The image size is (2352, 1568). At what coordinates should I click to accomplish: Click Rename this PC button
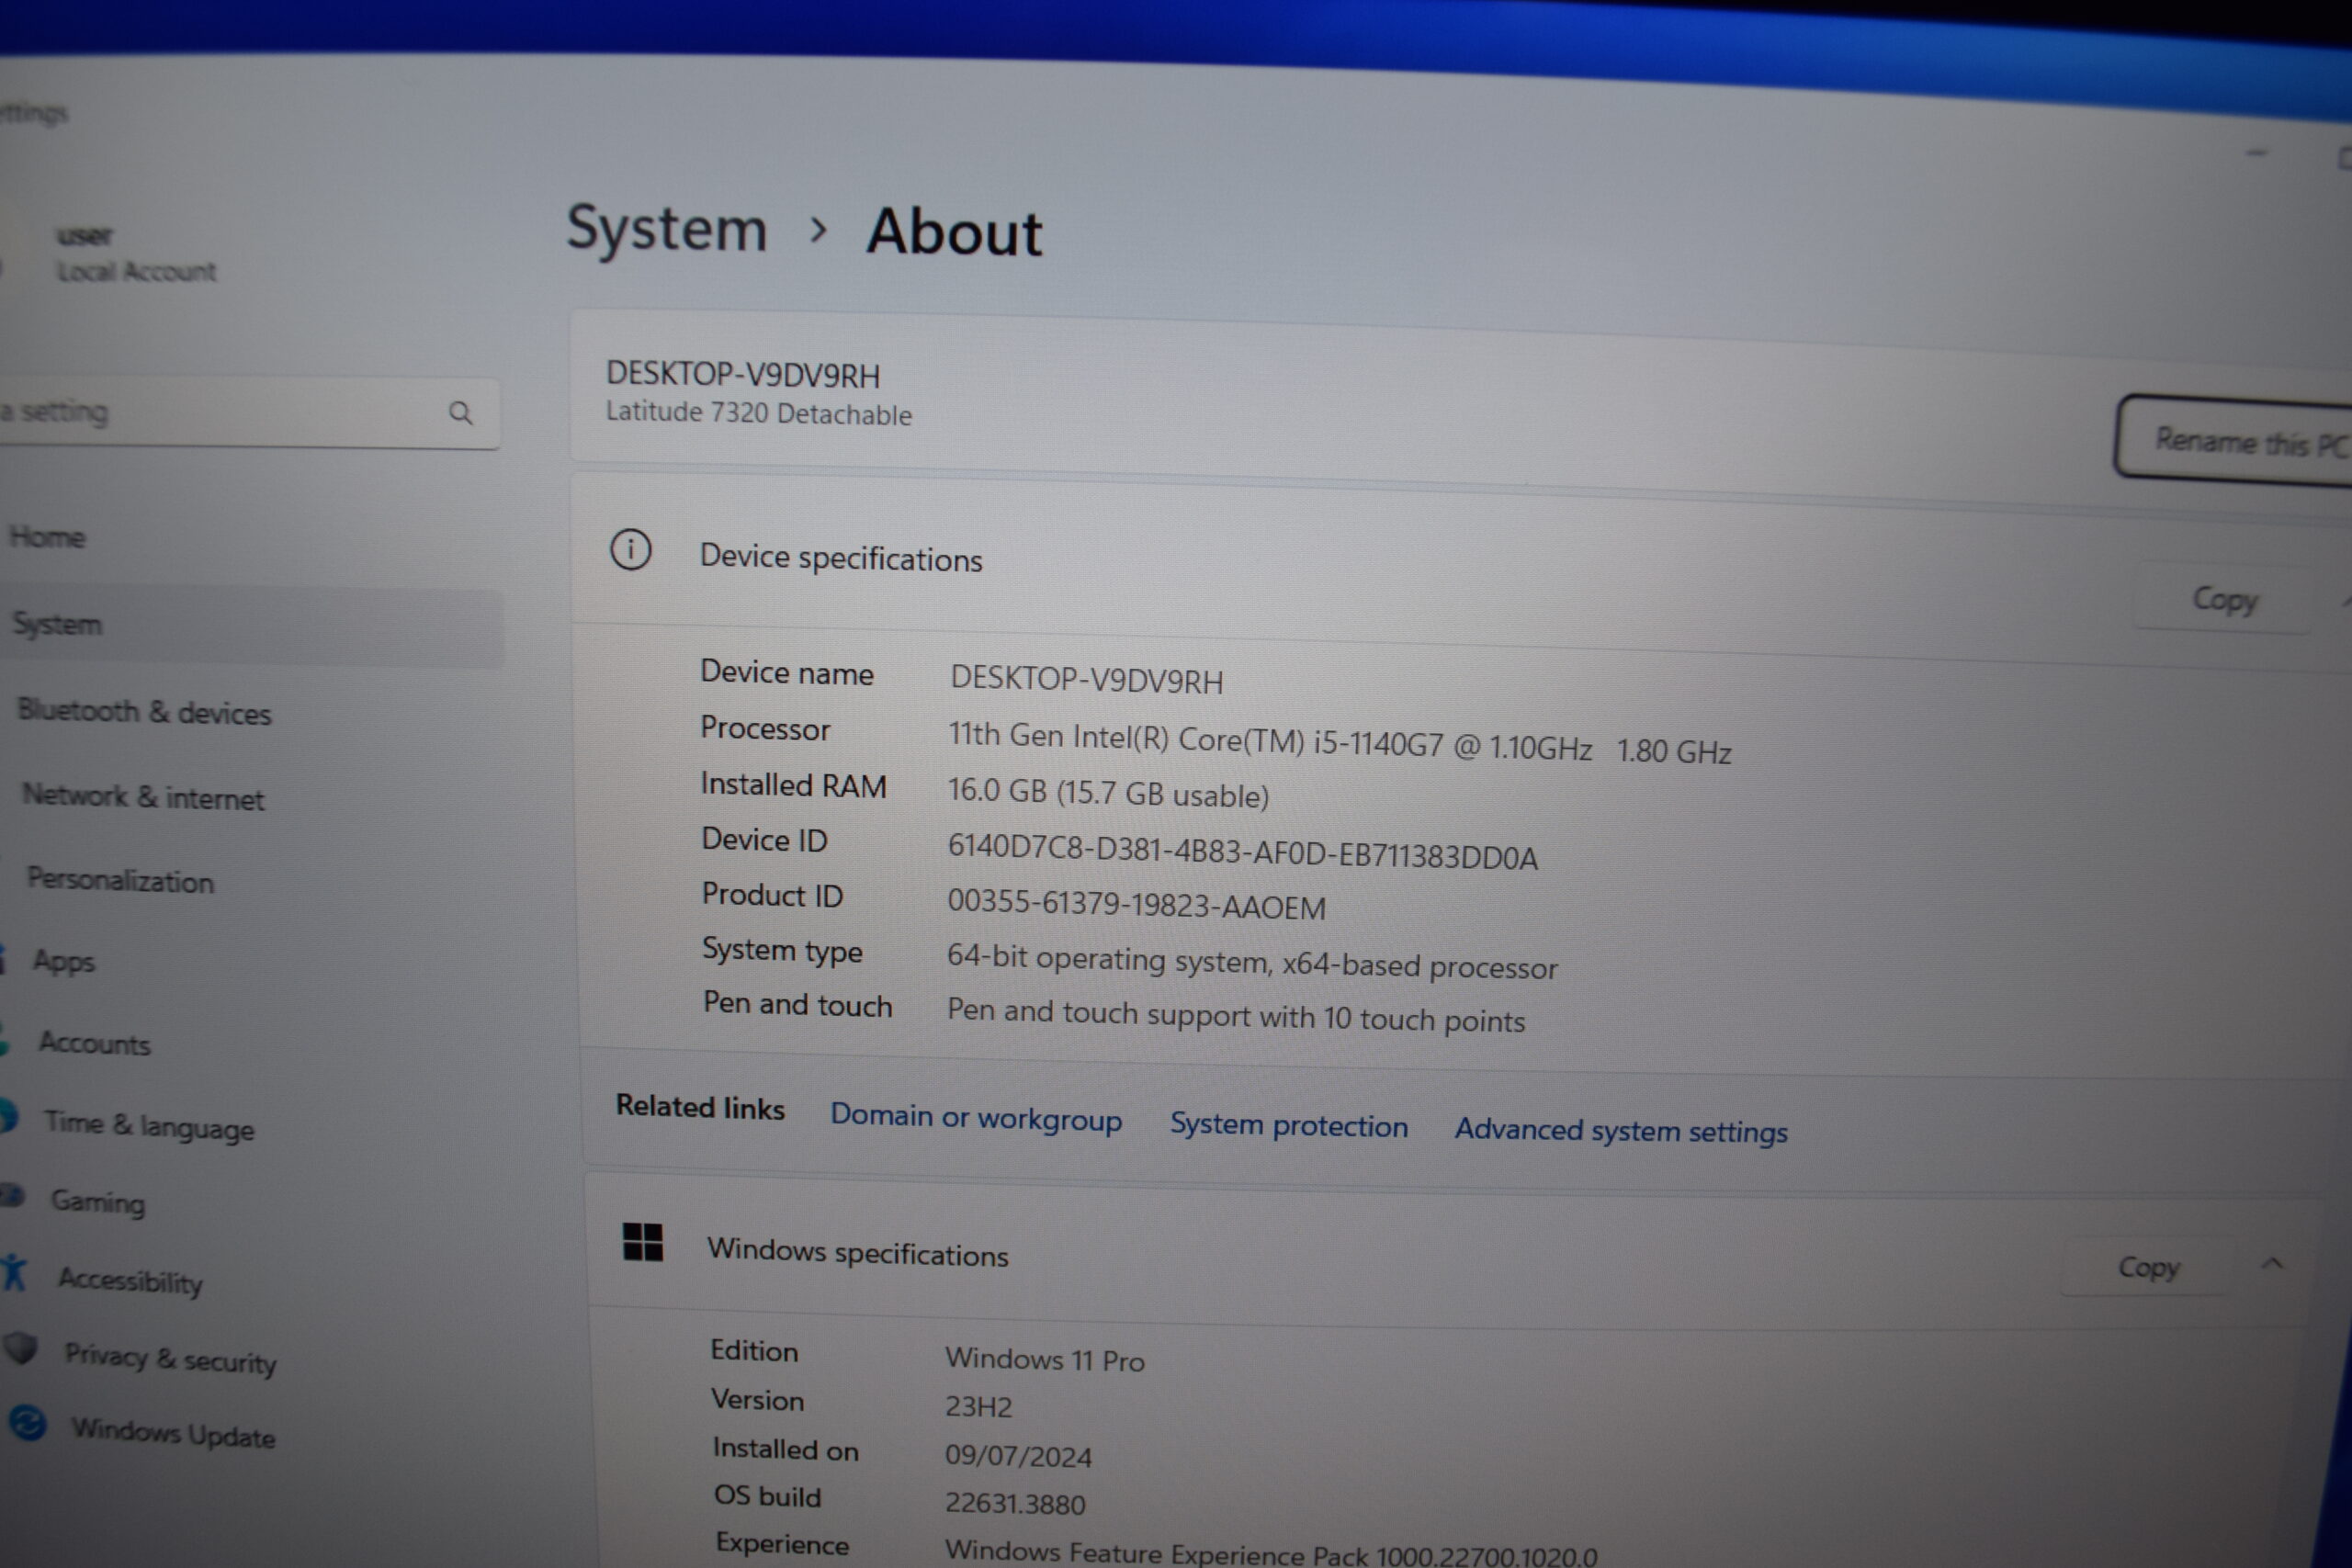pyautogui.click(x=2236, y=441)
